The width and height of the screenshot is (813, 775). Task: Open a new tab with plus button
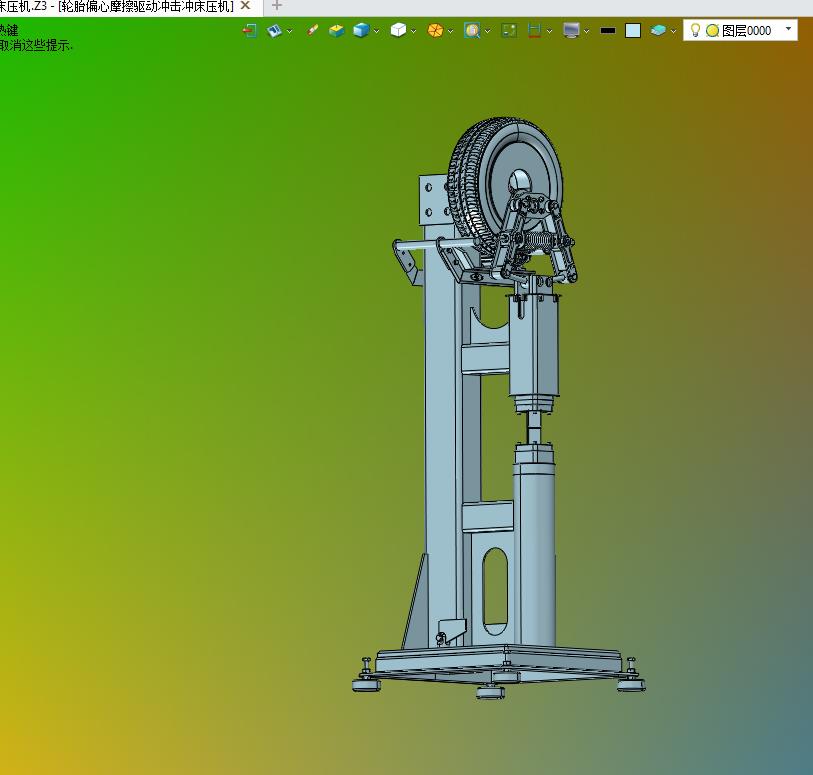277,6
